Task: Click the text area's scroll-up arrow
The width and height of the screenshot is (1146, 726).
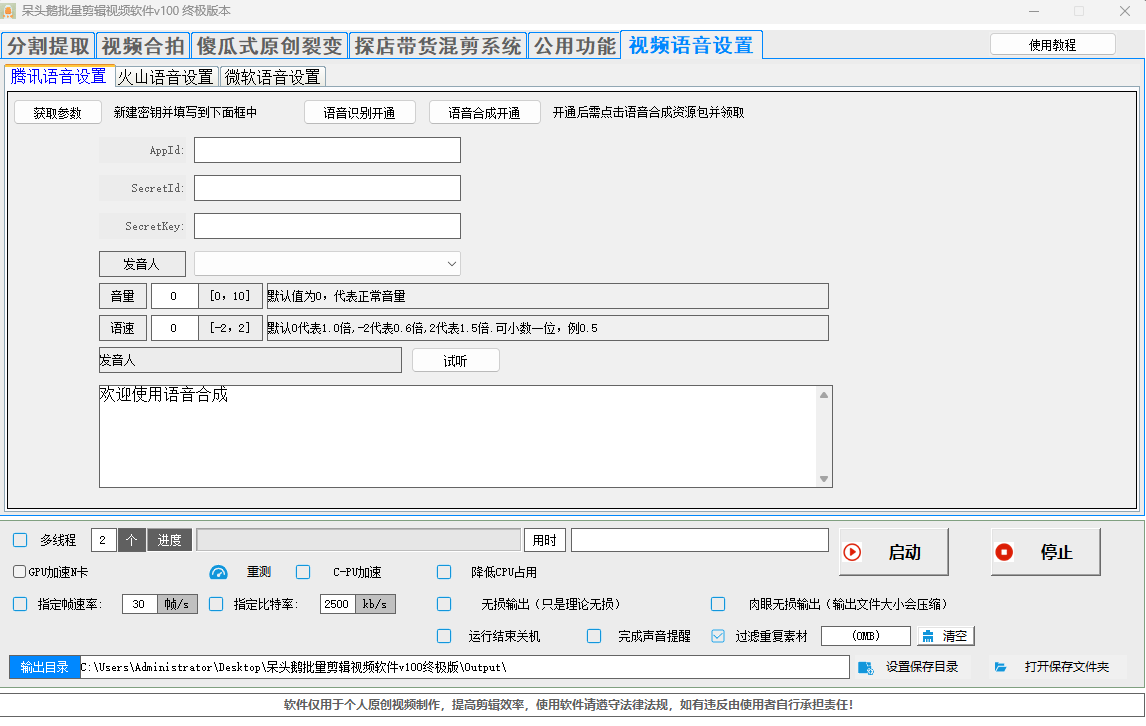Action: (824, 395)
